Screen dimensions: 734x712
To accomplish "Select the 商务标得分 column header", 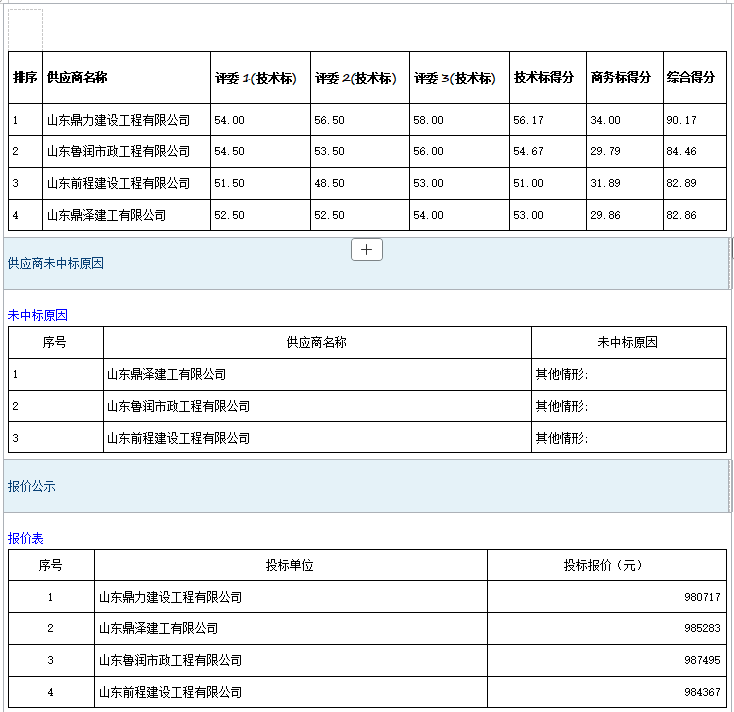I will [621, 78].
